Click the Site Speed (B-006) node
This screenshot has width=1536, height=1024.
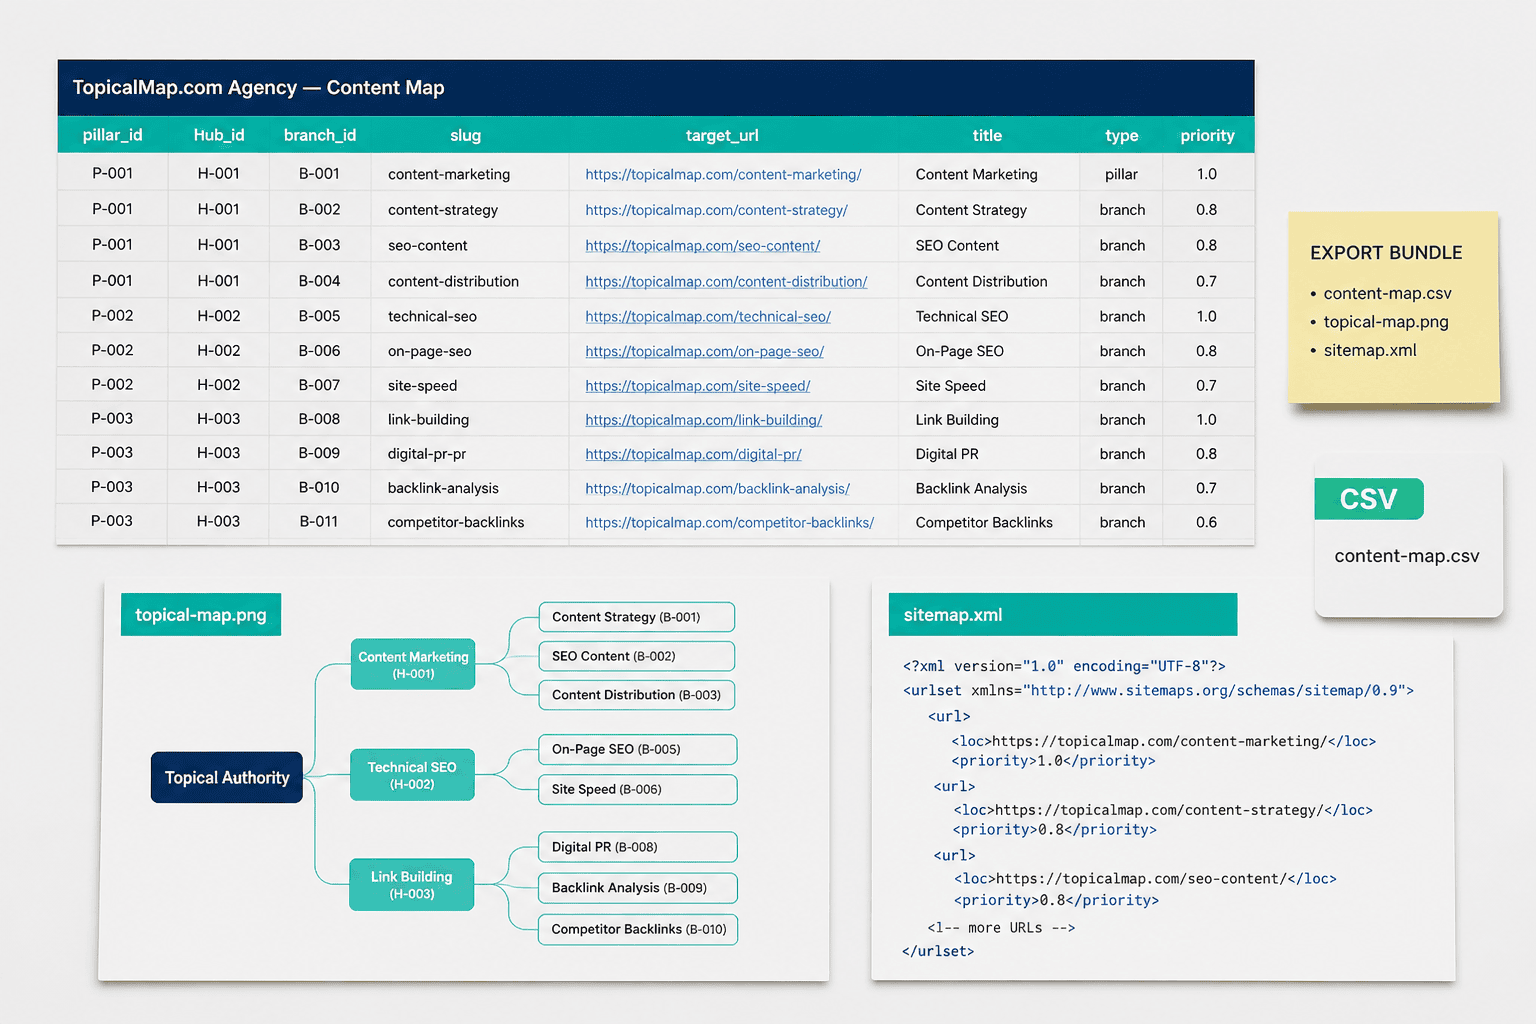pos(638,789)
